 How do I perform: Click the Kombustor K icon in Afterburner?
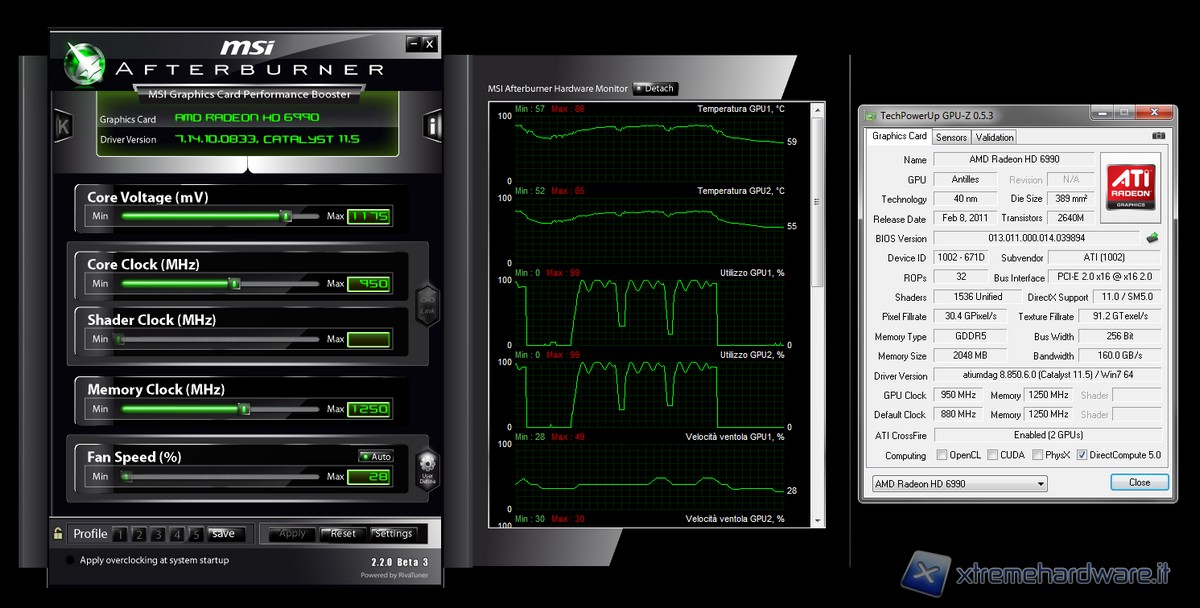(x=63, y=126)
